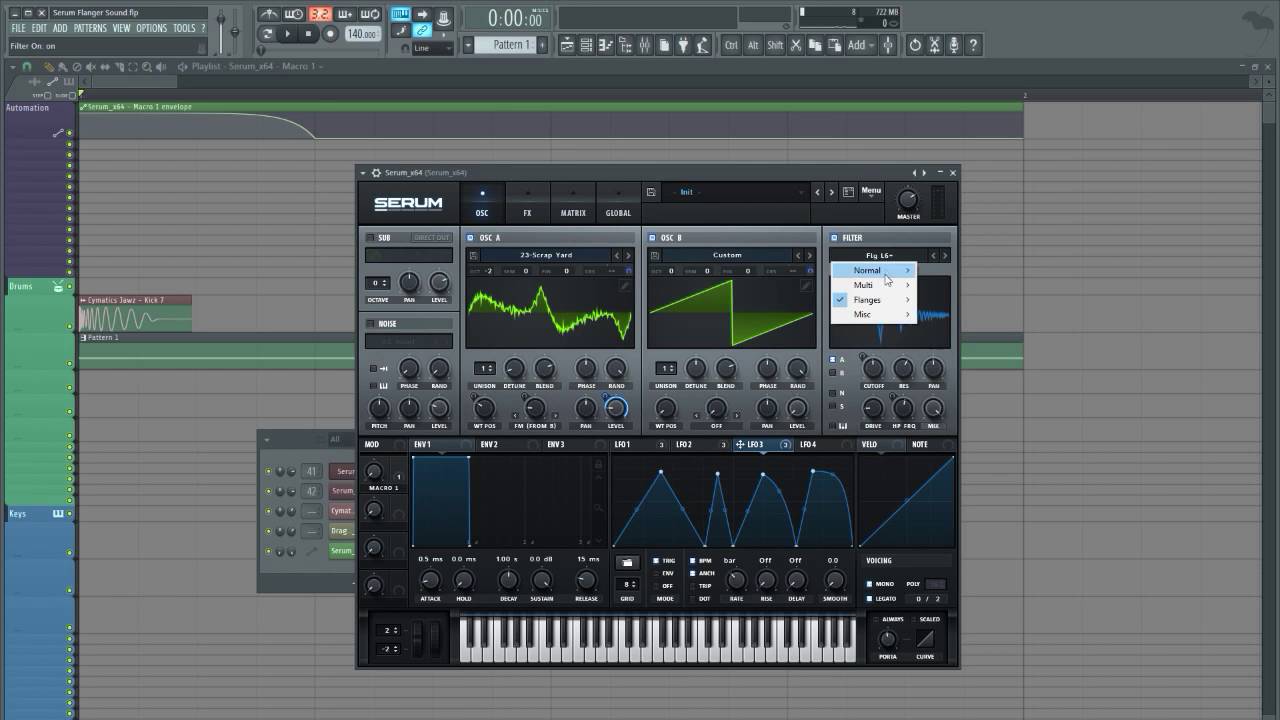Click the Macro 1 knob
Viewport: 1280px width, 720px height.
(x=374, y=472)
